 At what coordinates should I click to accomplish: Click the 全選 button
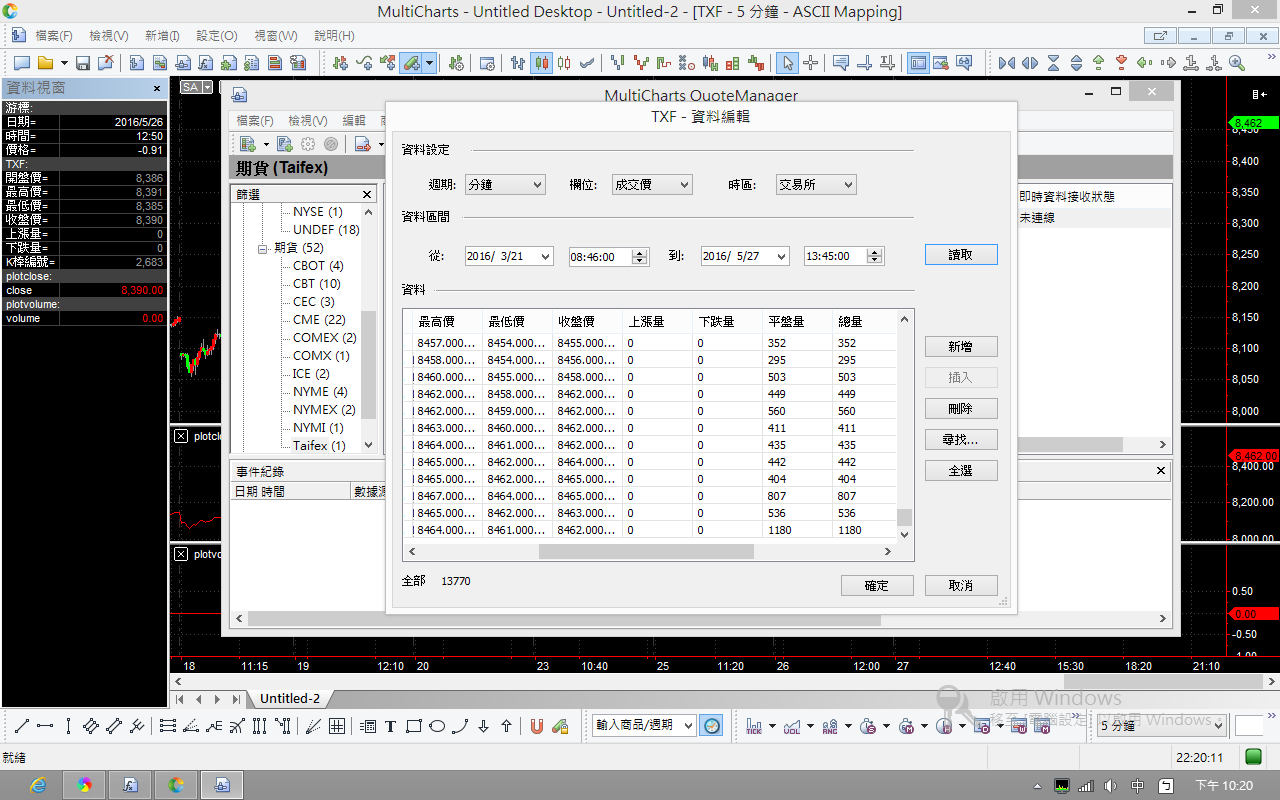click(x=961, y=471)
